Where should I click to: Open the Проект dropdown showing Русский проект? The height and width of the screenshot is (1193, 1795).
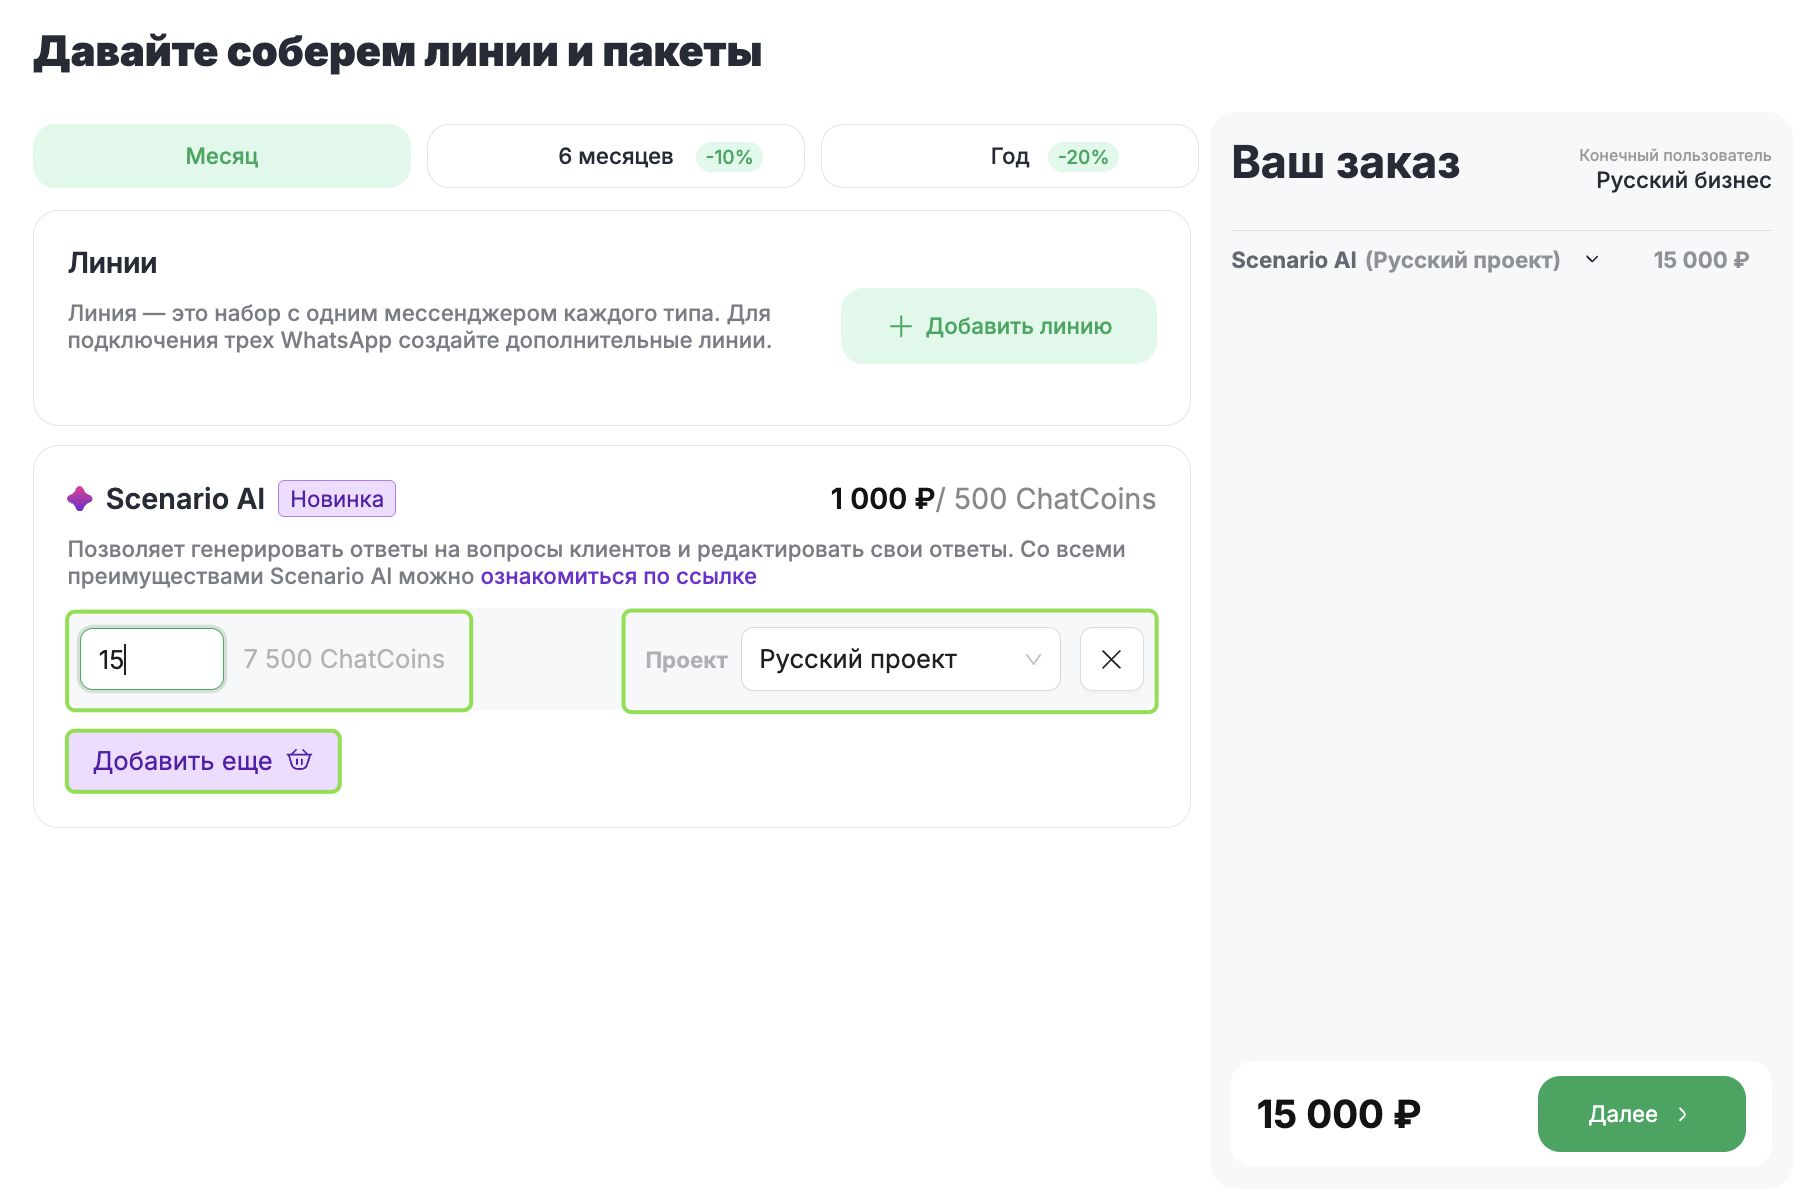(900, 659)
